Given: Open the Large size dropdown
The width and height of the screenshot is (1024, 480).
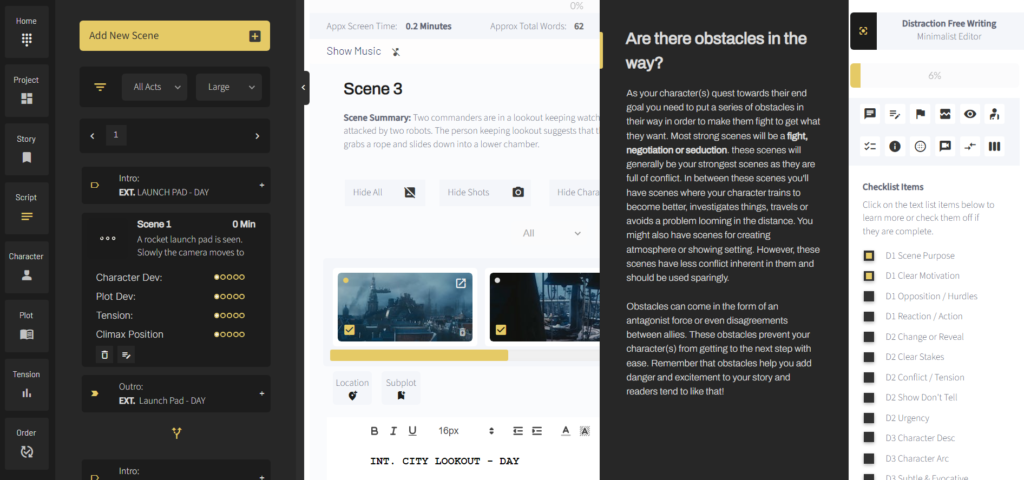Looking at the screenshot, I should 229,87.
